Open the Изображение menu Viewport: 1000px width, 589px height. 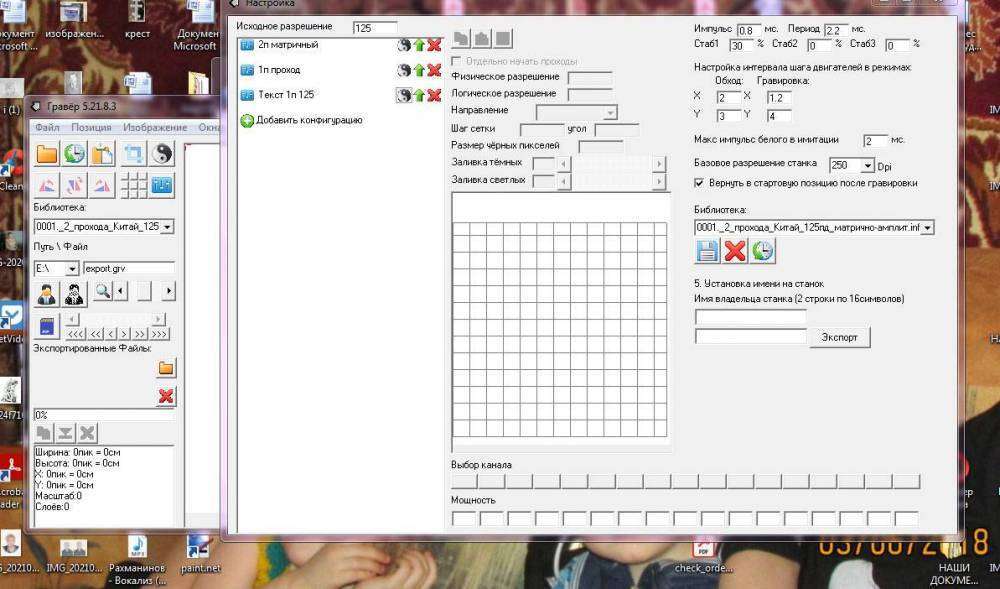[155, 128]
